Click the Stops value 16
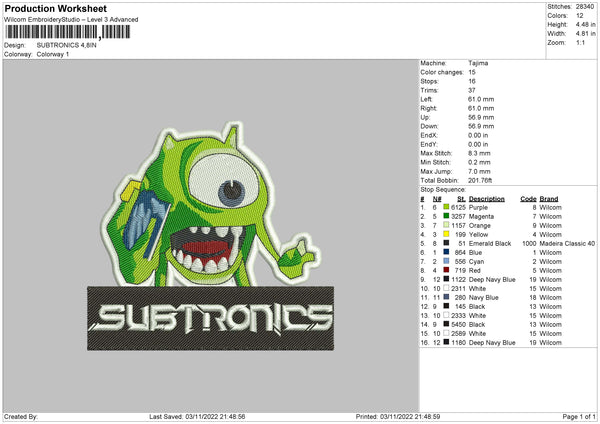 [472, 81]
